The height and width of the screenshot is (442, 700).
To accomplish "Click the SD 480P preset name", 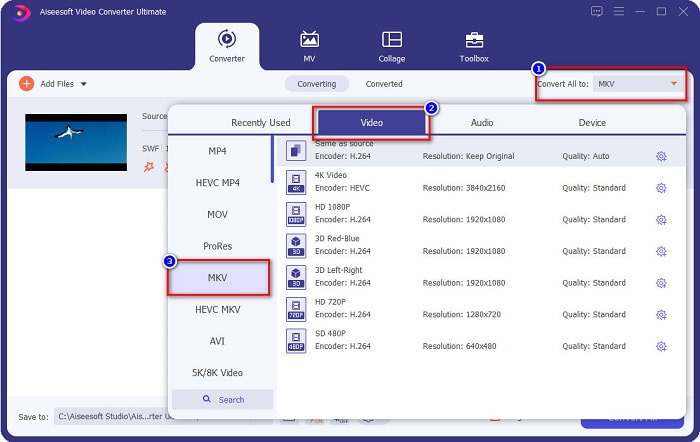I will click(x=330, y=333).
